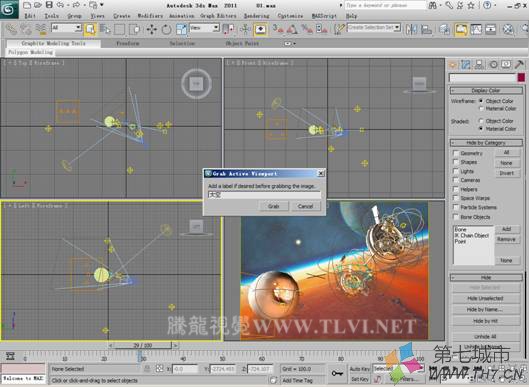Click the Invert button in Hide by Category
529x387 pixels.
(507, 173)
